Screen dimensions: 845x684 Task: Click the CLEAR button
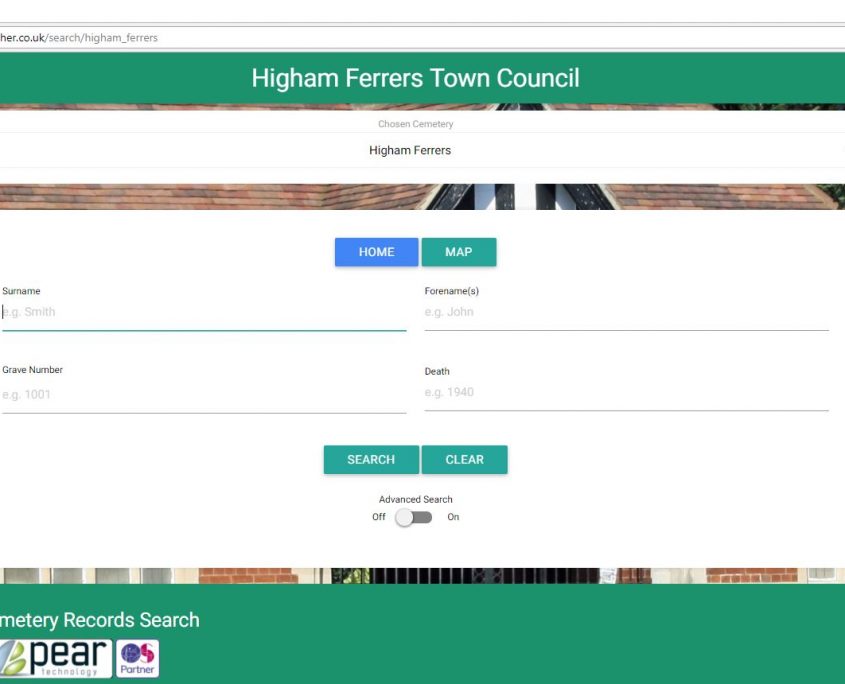pyautogui.click(x=464, y=460)
